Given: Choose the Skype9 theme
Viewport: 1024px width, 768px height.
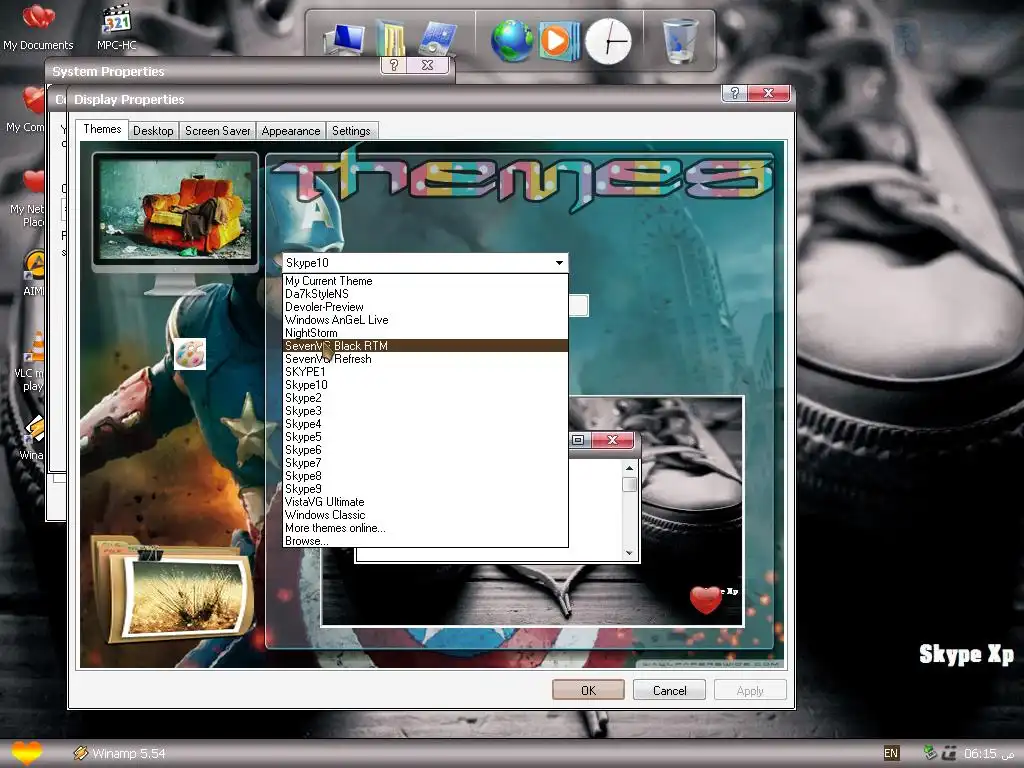Looking at the screenshot, I should pos(425,489).
